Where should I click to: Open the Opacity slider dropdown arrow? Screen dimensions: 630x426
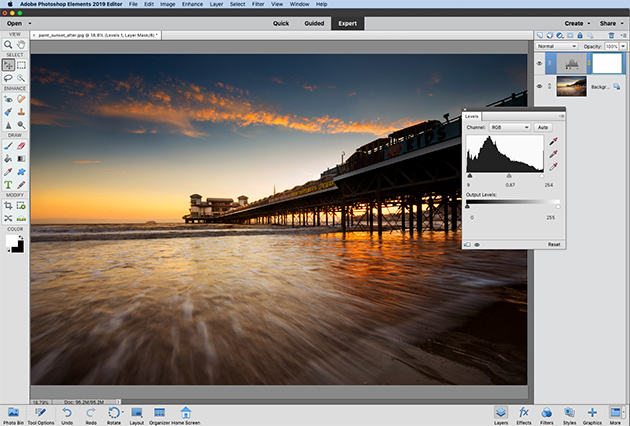coord(623,46)
